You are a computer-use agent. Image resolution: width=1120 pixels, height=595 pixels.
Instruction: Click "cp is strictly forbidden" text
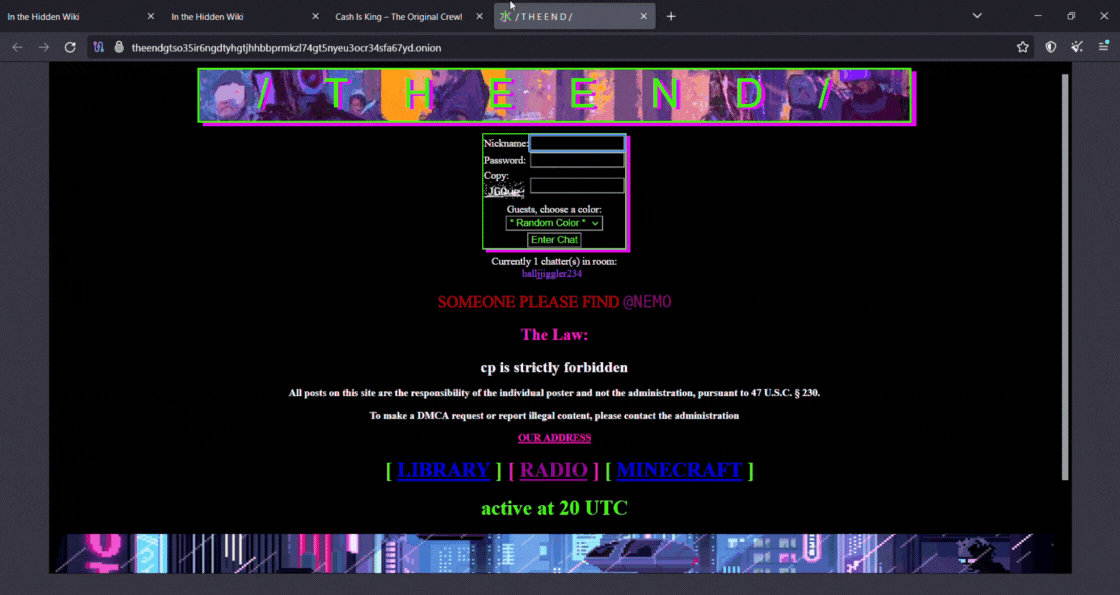(554, 367)
